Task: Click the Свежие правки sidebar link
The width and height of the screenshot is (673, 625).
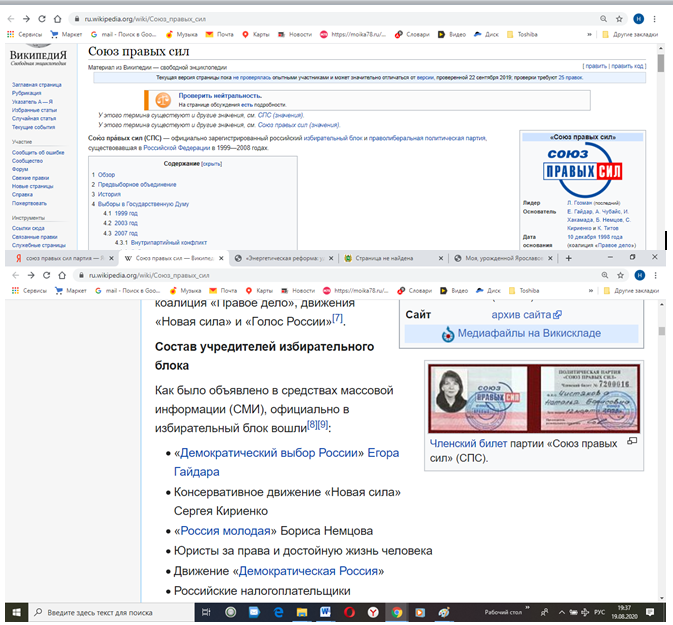Action: [x=30, y=178]
